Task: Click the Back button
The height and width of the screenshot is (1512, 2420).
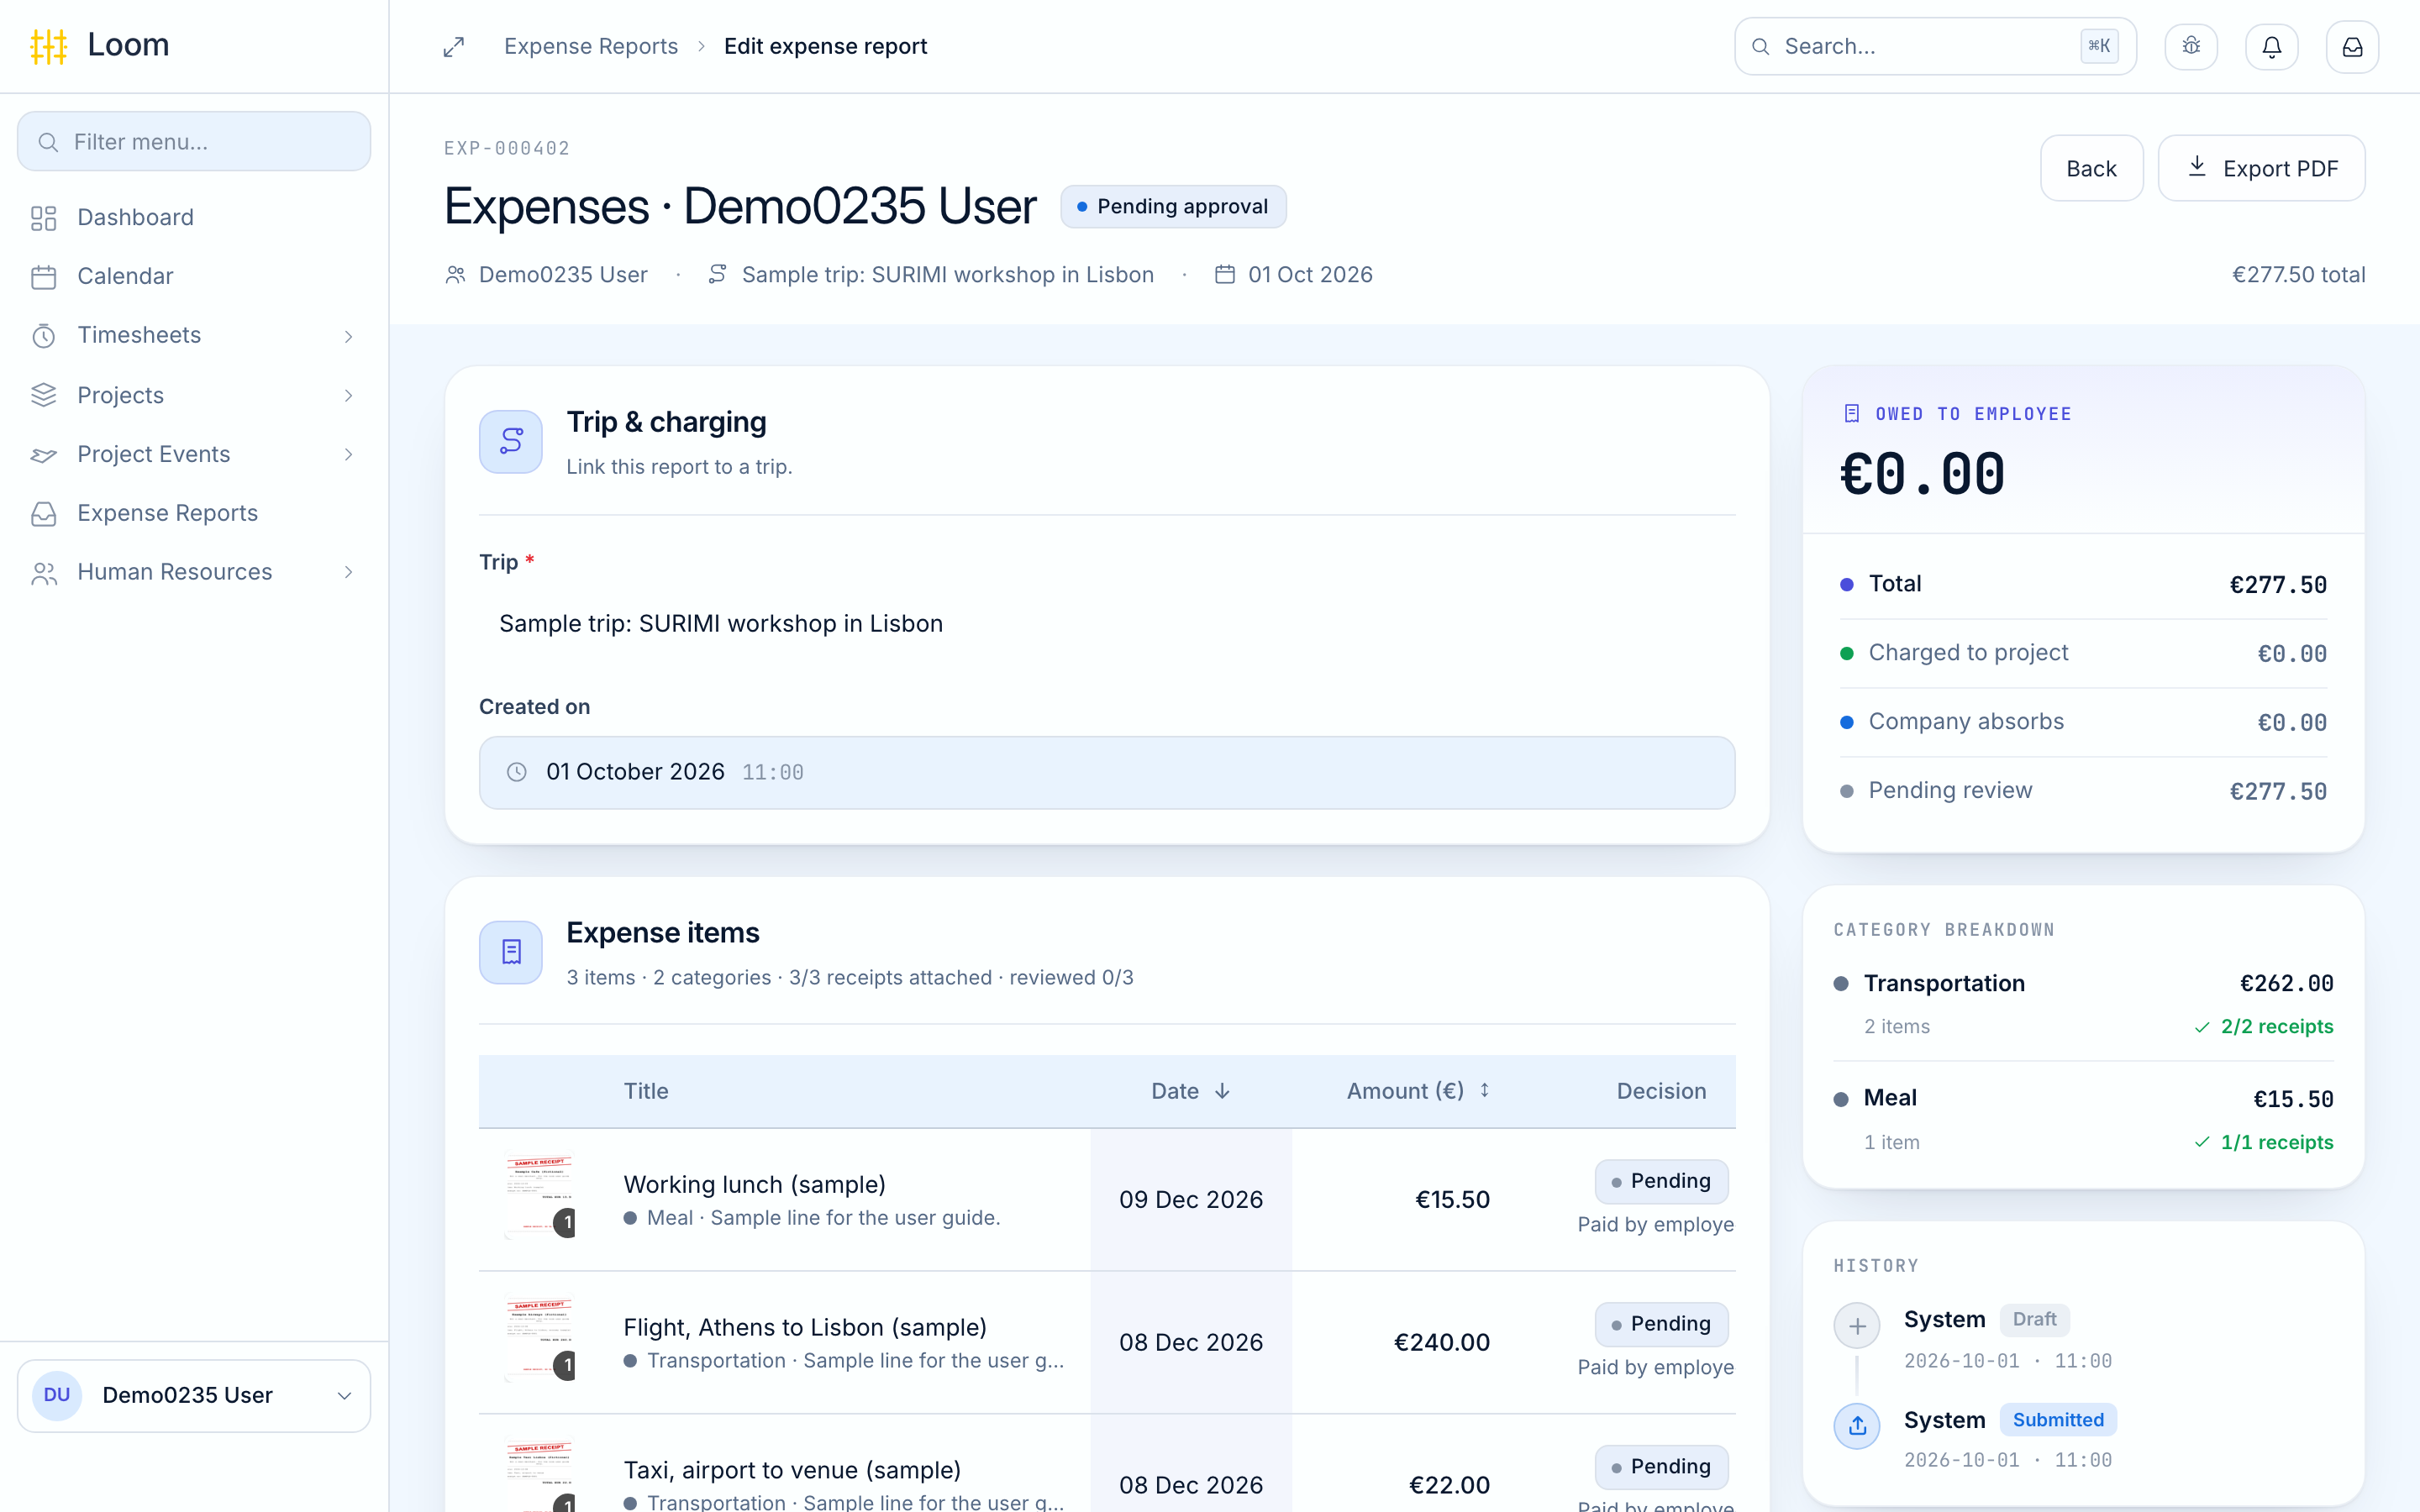Action: pyautogui.click(x=2091, y=168)
